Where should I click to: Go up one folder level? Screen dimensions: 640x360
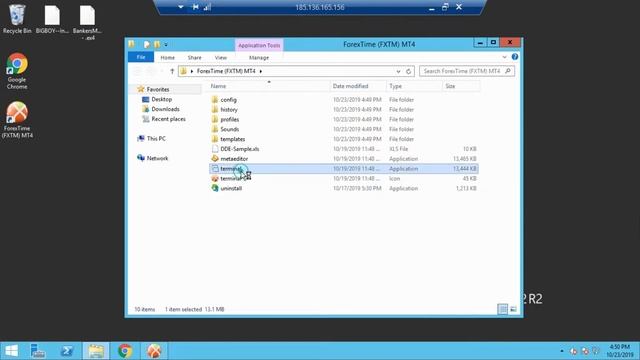172,71
